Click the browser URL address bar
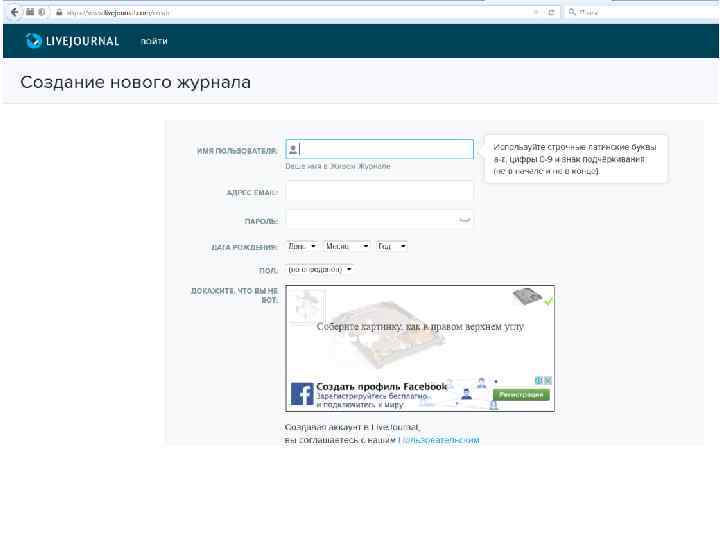Viewport: 720px width, 540px height. (294, 12)
